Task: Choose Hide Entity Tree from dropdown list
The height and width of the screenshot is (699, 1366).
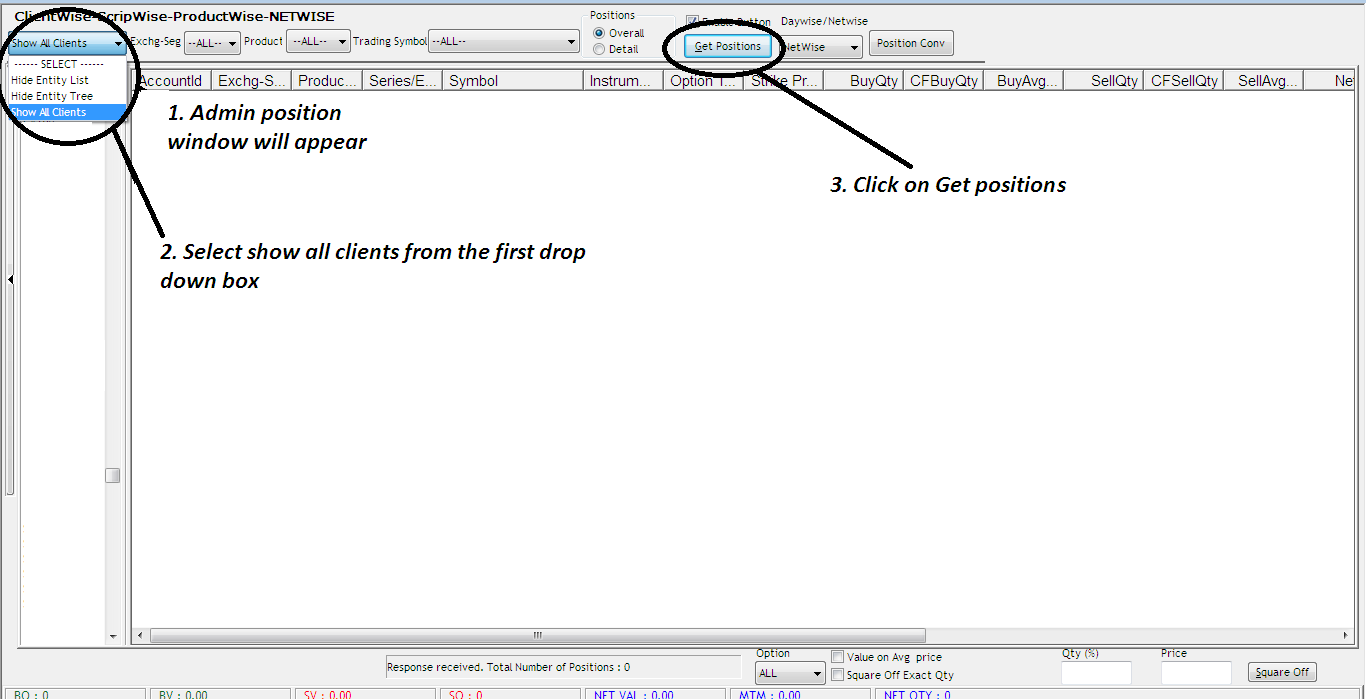Action: [x=52, y=96]
